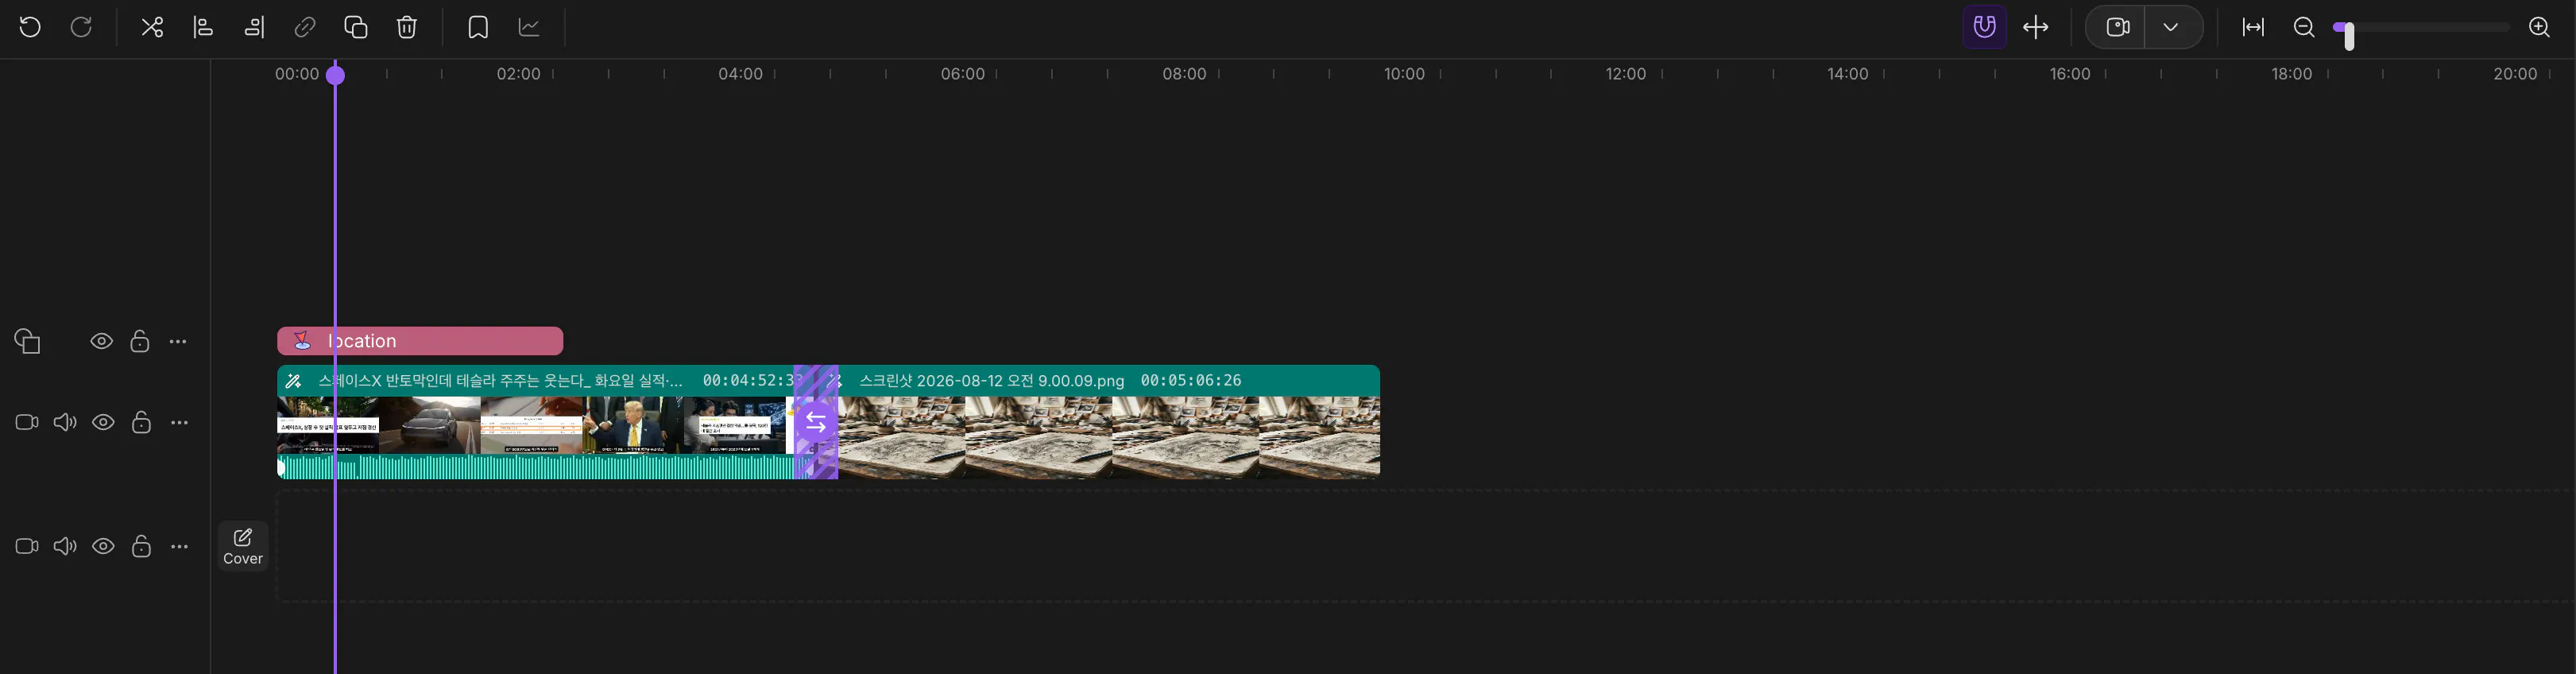
Task: Delete the selected clip with trash icon
Action: (x=406, y=27)
